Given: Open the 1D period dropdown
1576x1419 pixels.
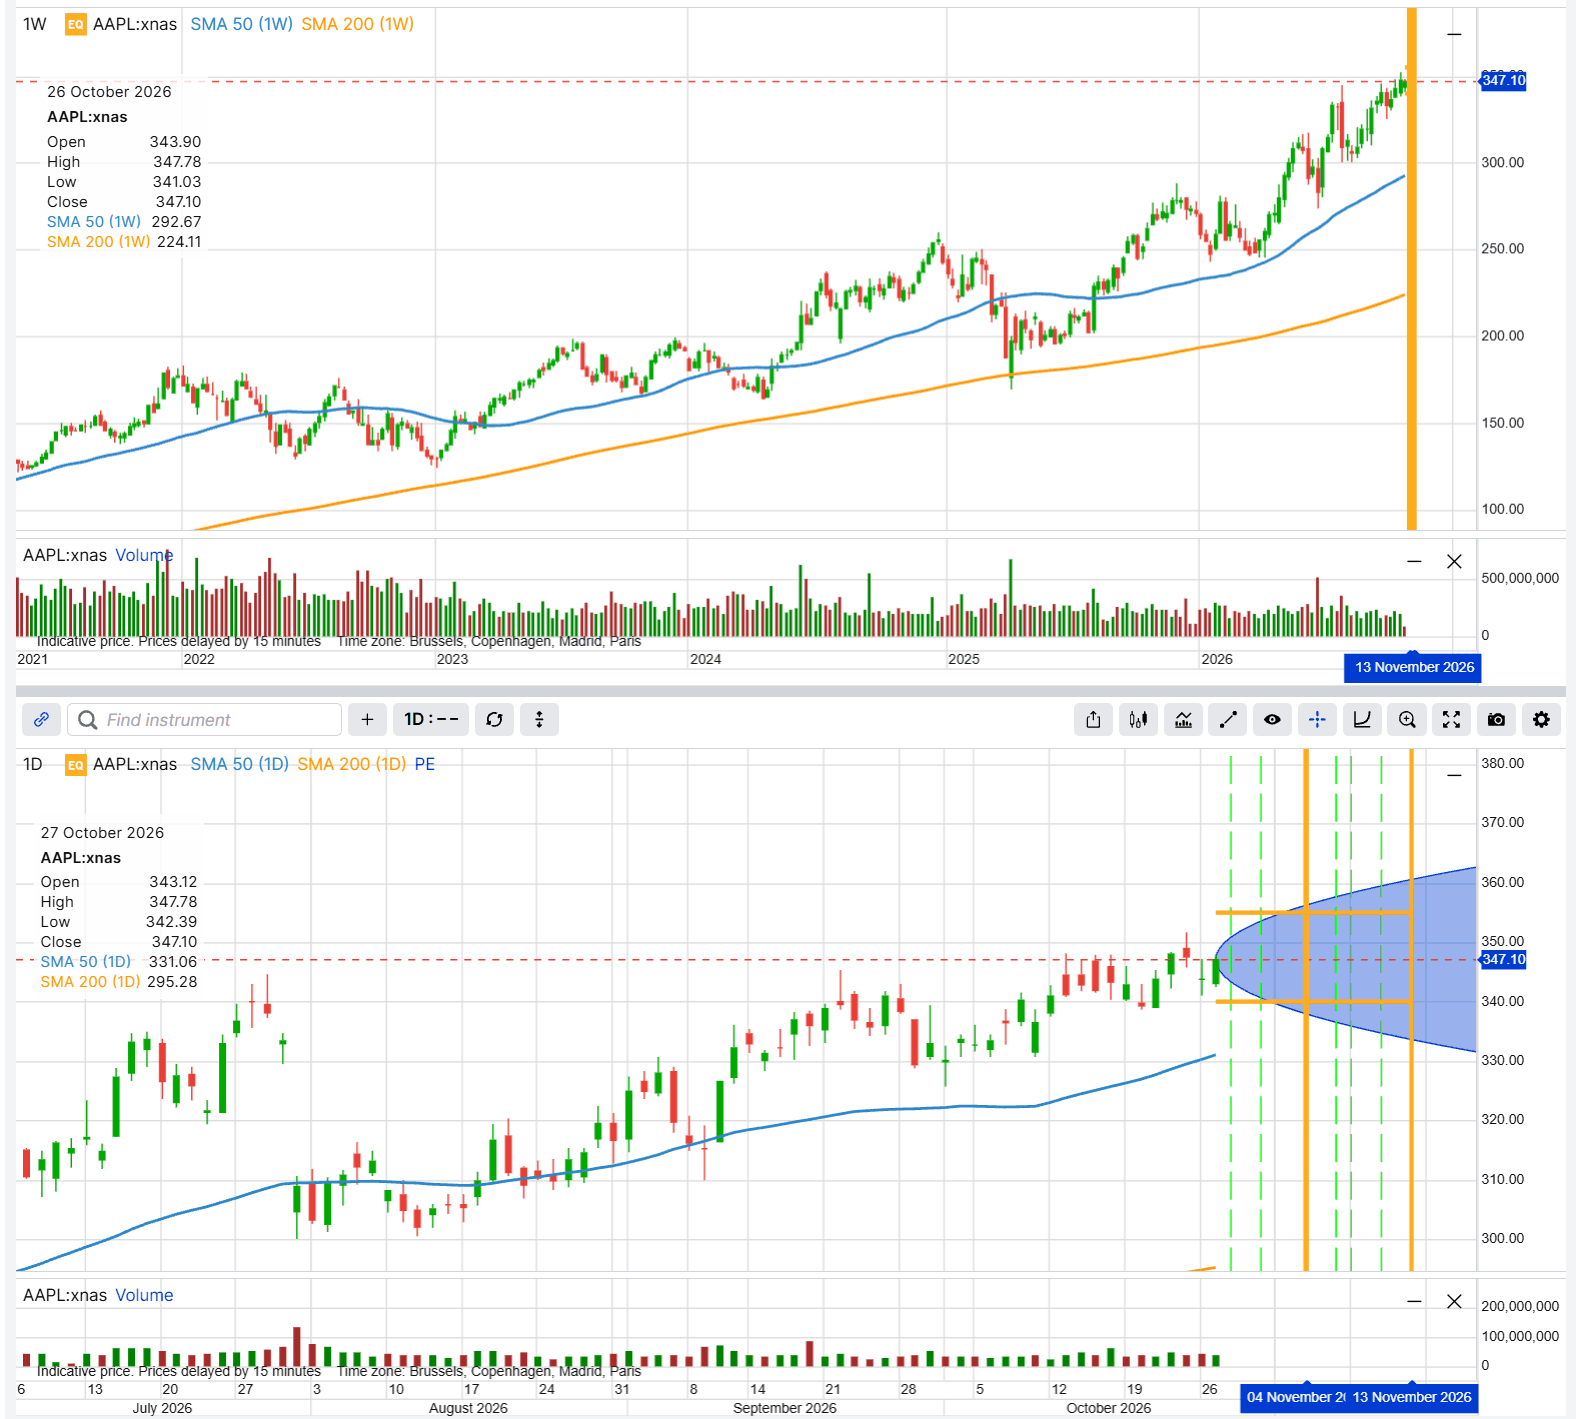Looking at the screenshot, I should point(431,719).
